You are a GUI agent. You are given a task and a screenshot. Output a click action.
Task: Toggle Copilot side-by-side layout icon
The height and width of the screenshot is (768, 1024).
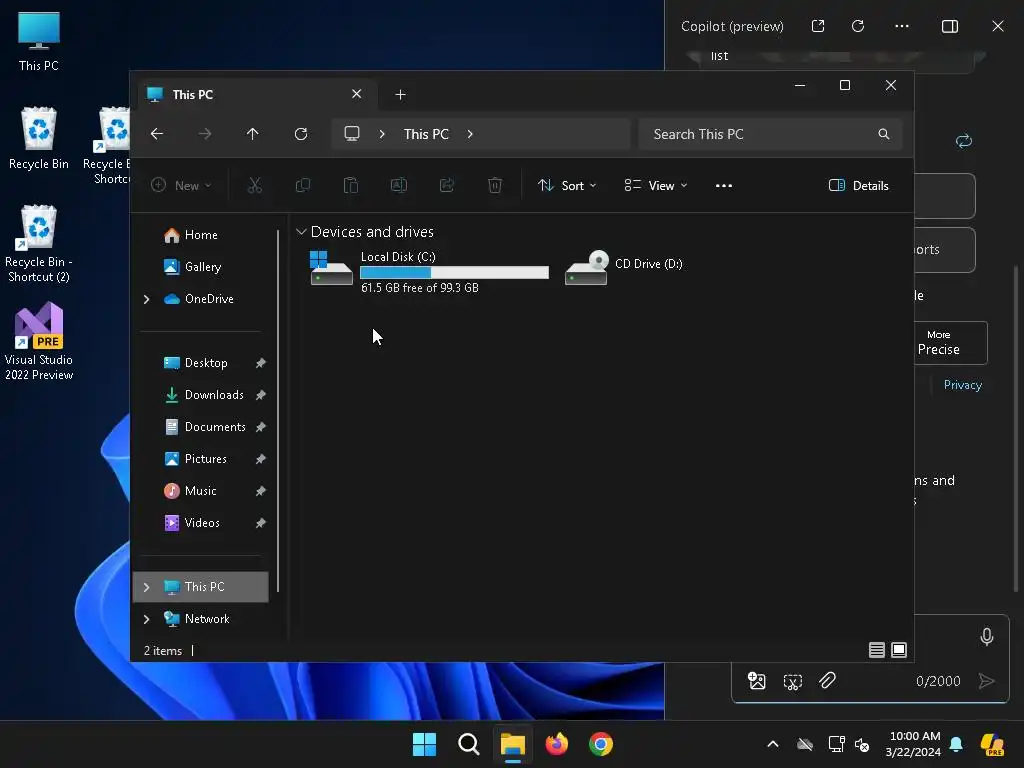pos(950,26)
